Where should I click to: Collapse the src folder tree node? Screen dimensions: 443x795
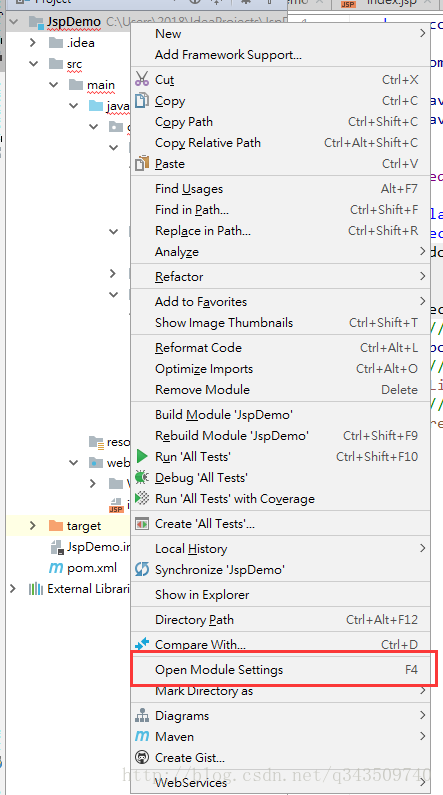33,64
